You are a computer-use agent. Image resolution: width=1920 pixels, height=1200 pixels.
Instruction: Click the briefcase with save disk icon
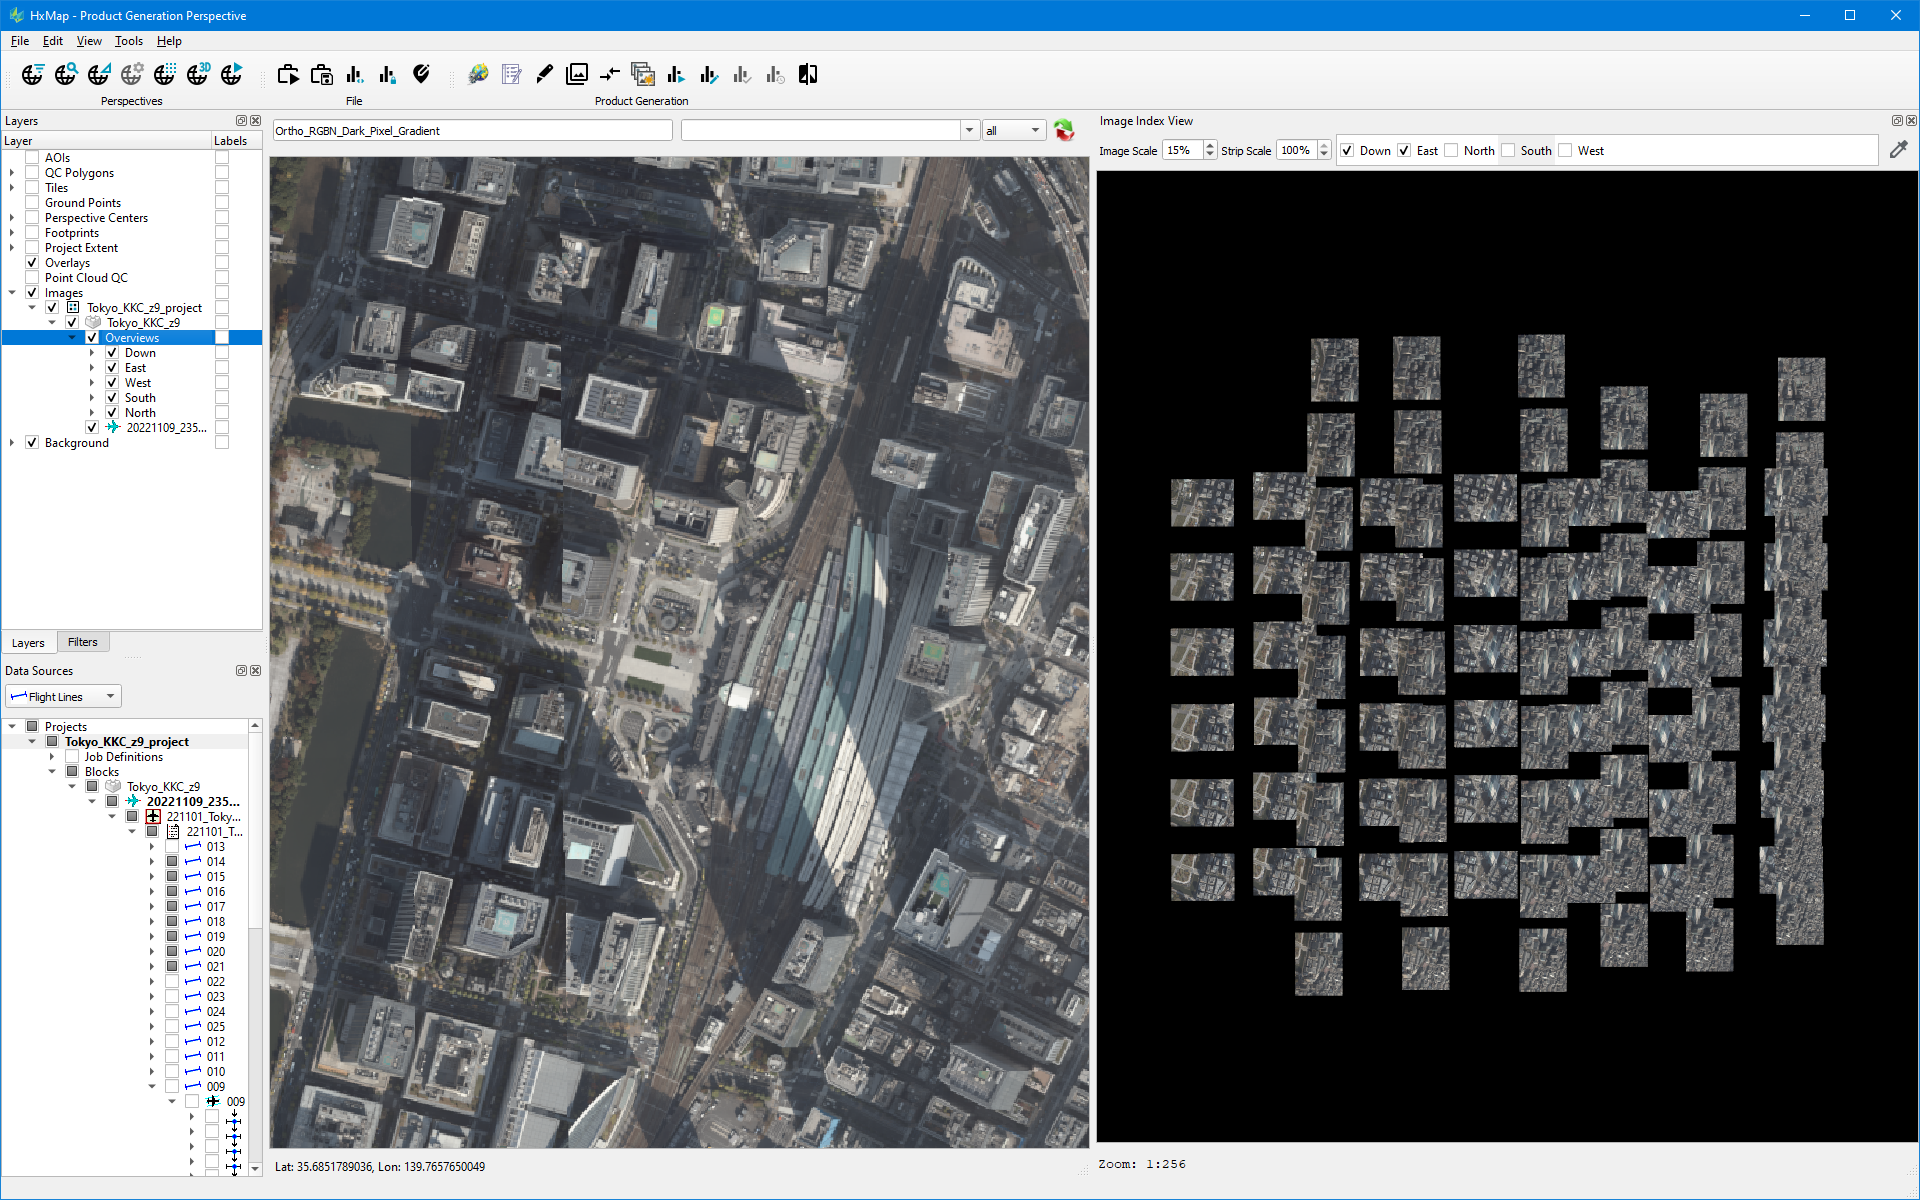[321, 74]
